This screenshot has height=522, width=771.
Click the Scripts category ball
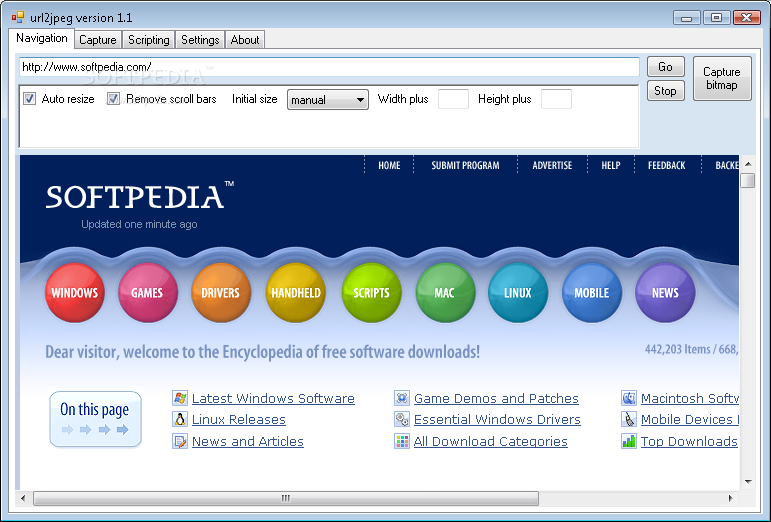pos(371,293)
